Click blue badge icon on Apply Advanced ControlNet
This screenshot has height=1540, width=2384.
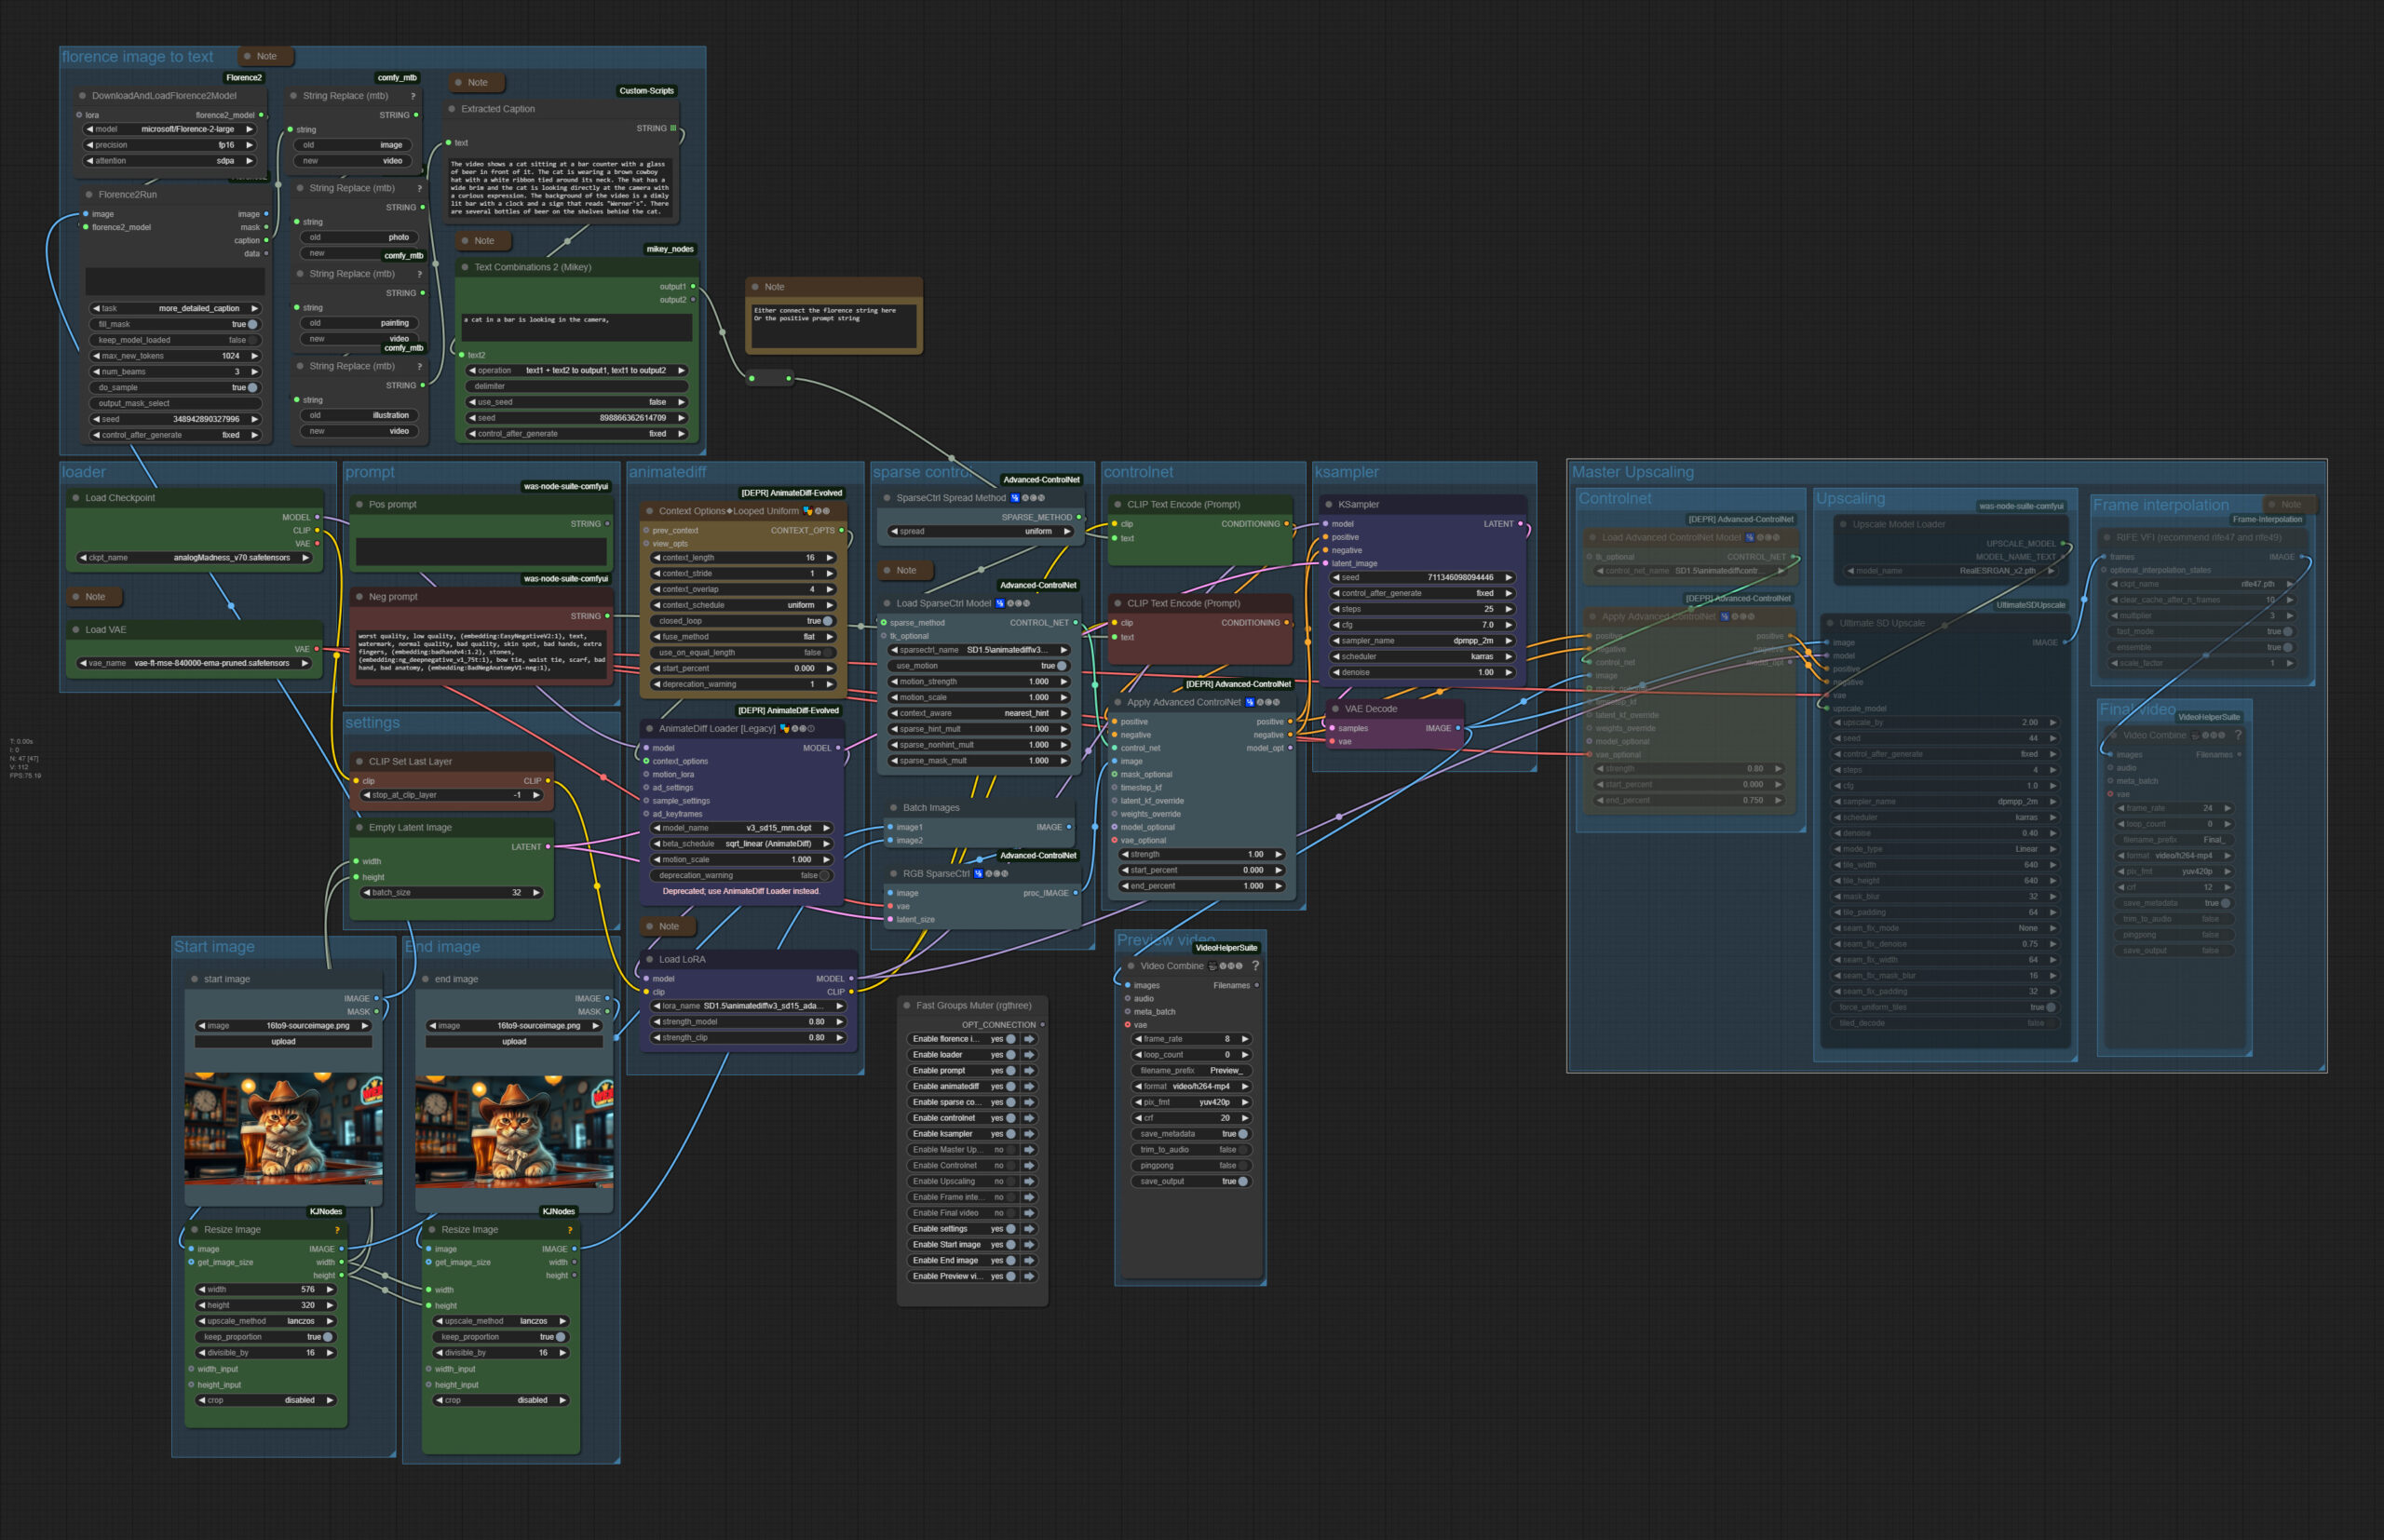click(x=1249, y=703)
